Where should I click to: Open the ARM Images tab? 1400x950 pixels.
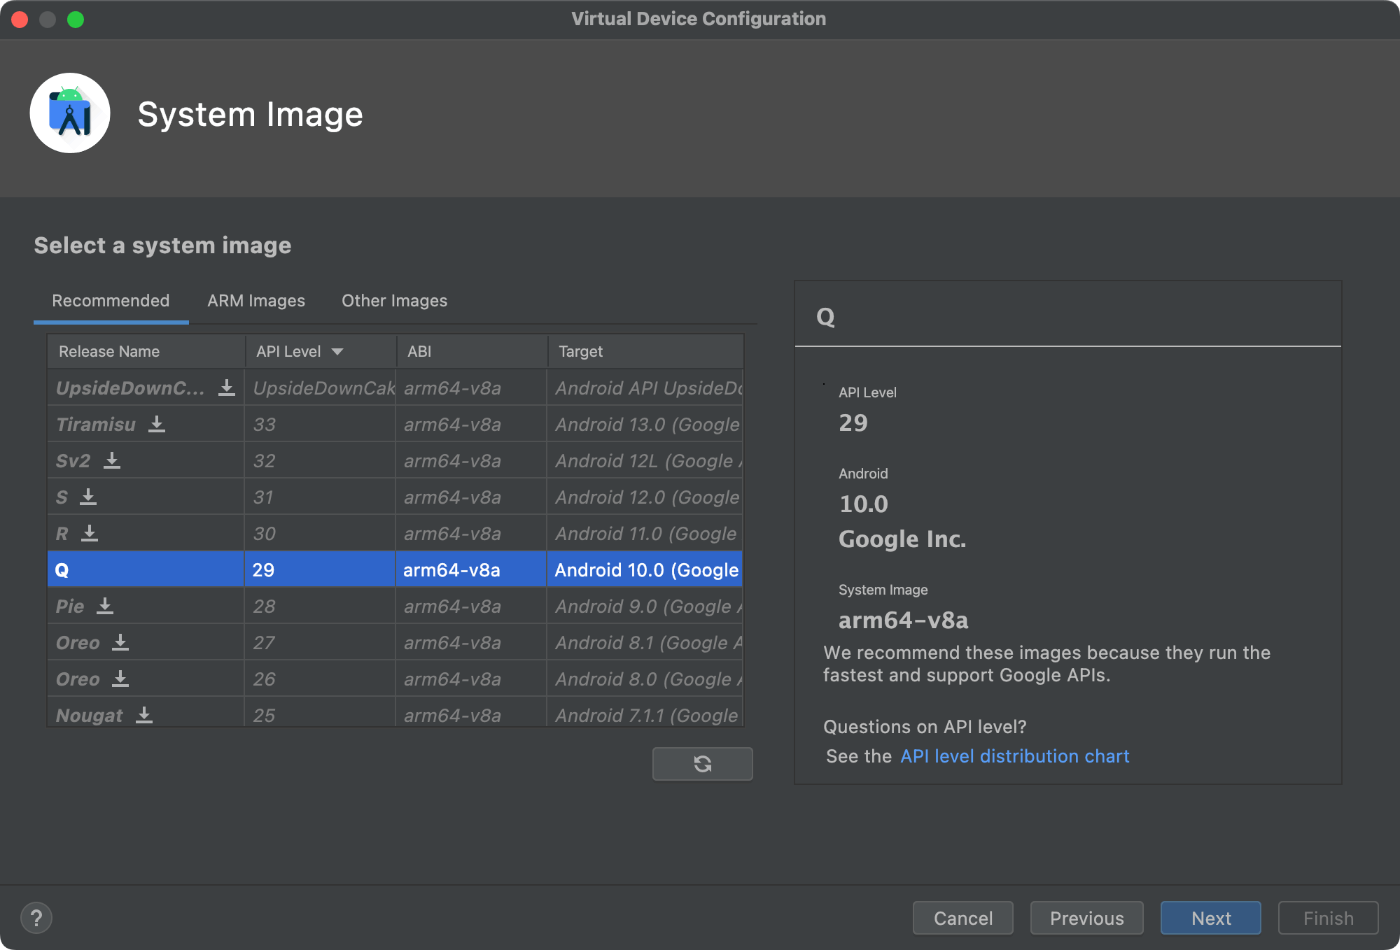pyautogui.click(x=256, y=301)
